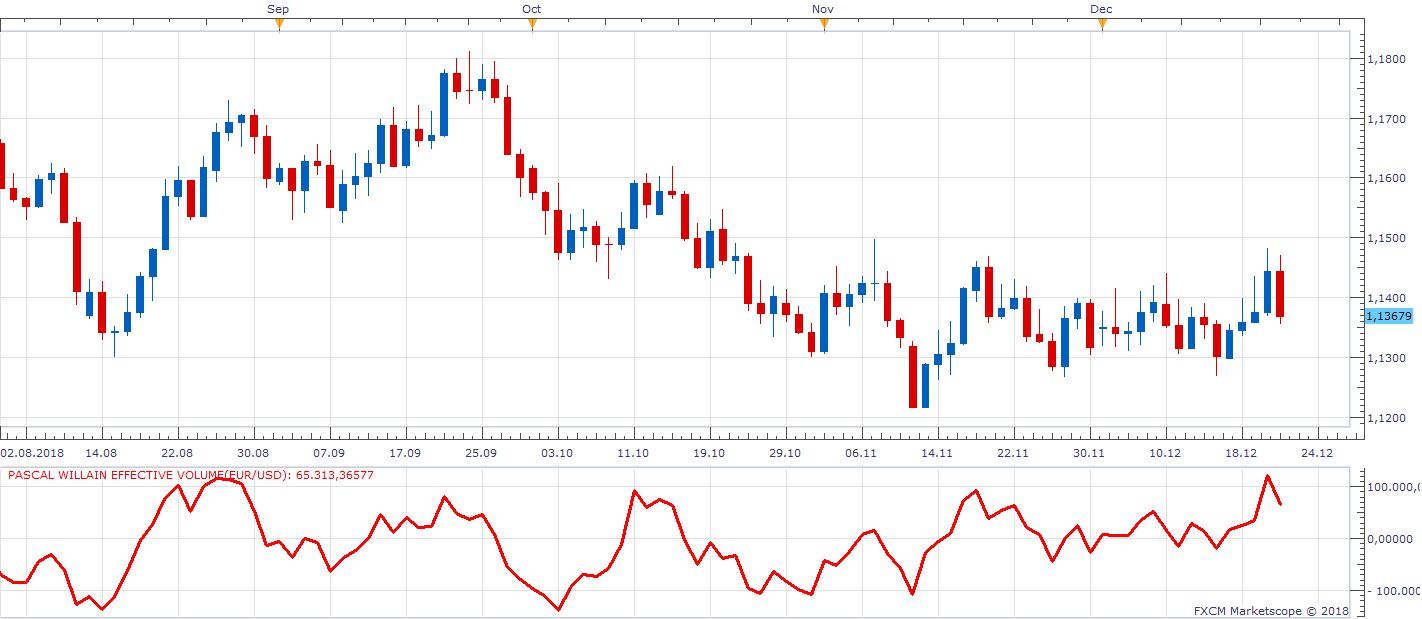Click the 17.09 date axis label

coord(405,453)
